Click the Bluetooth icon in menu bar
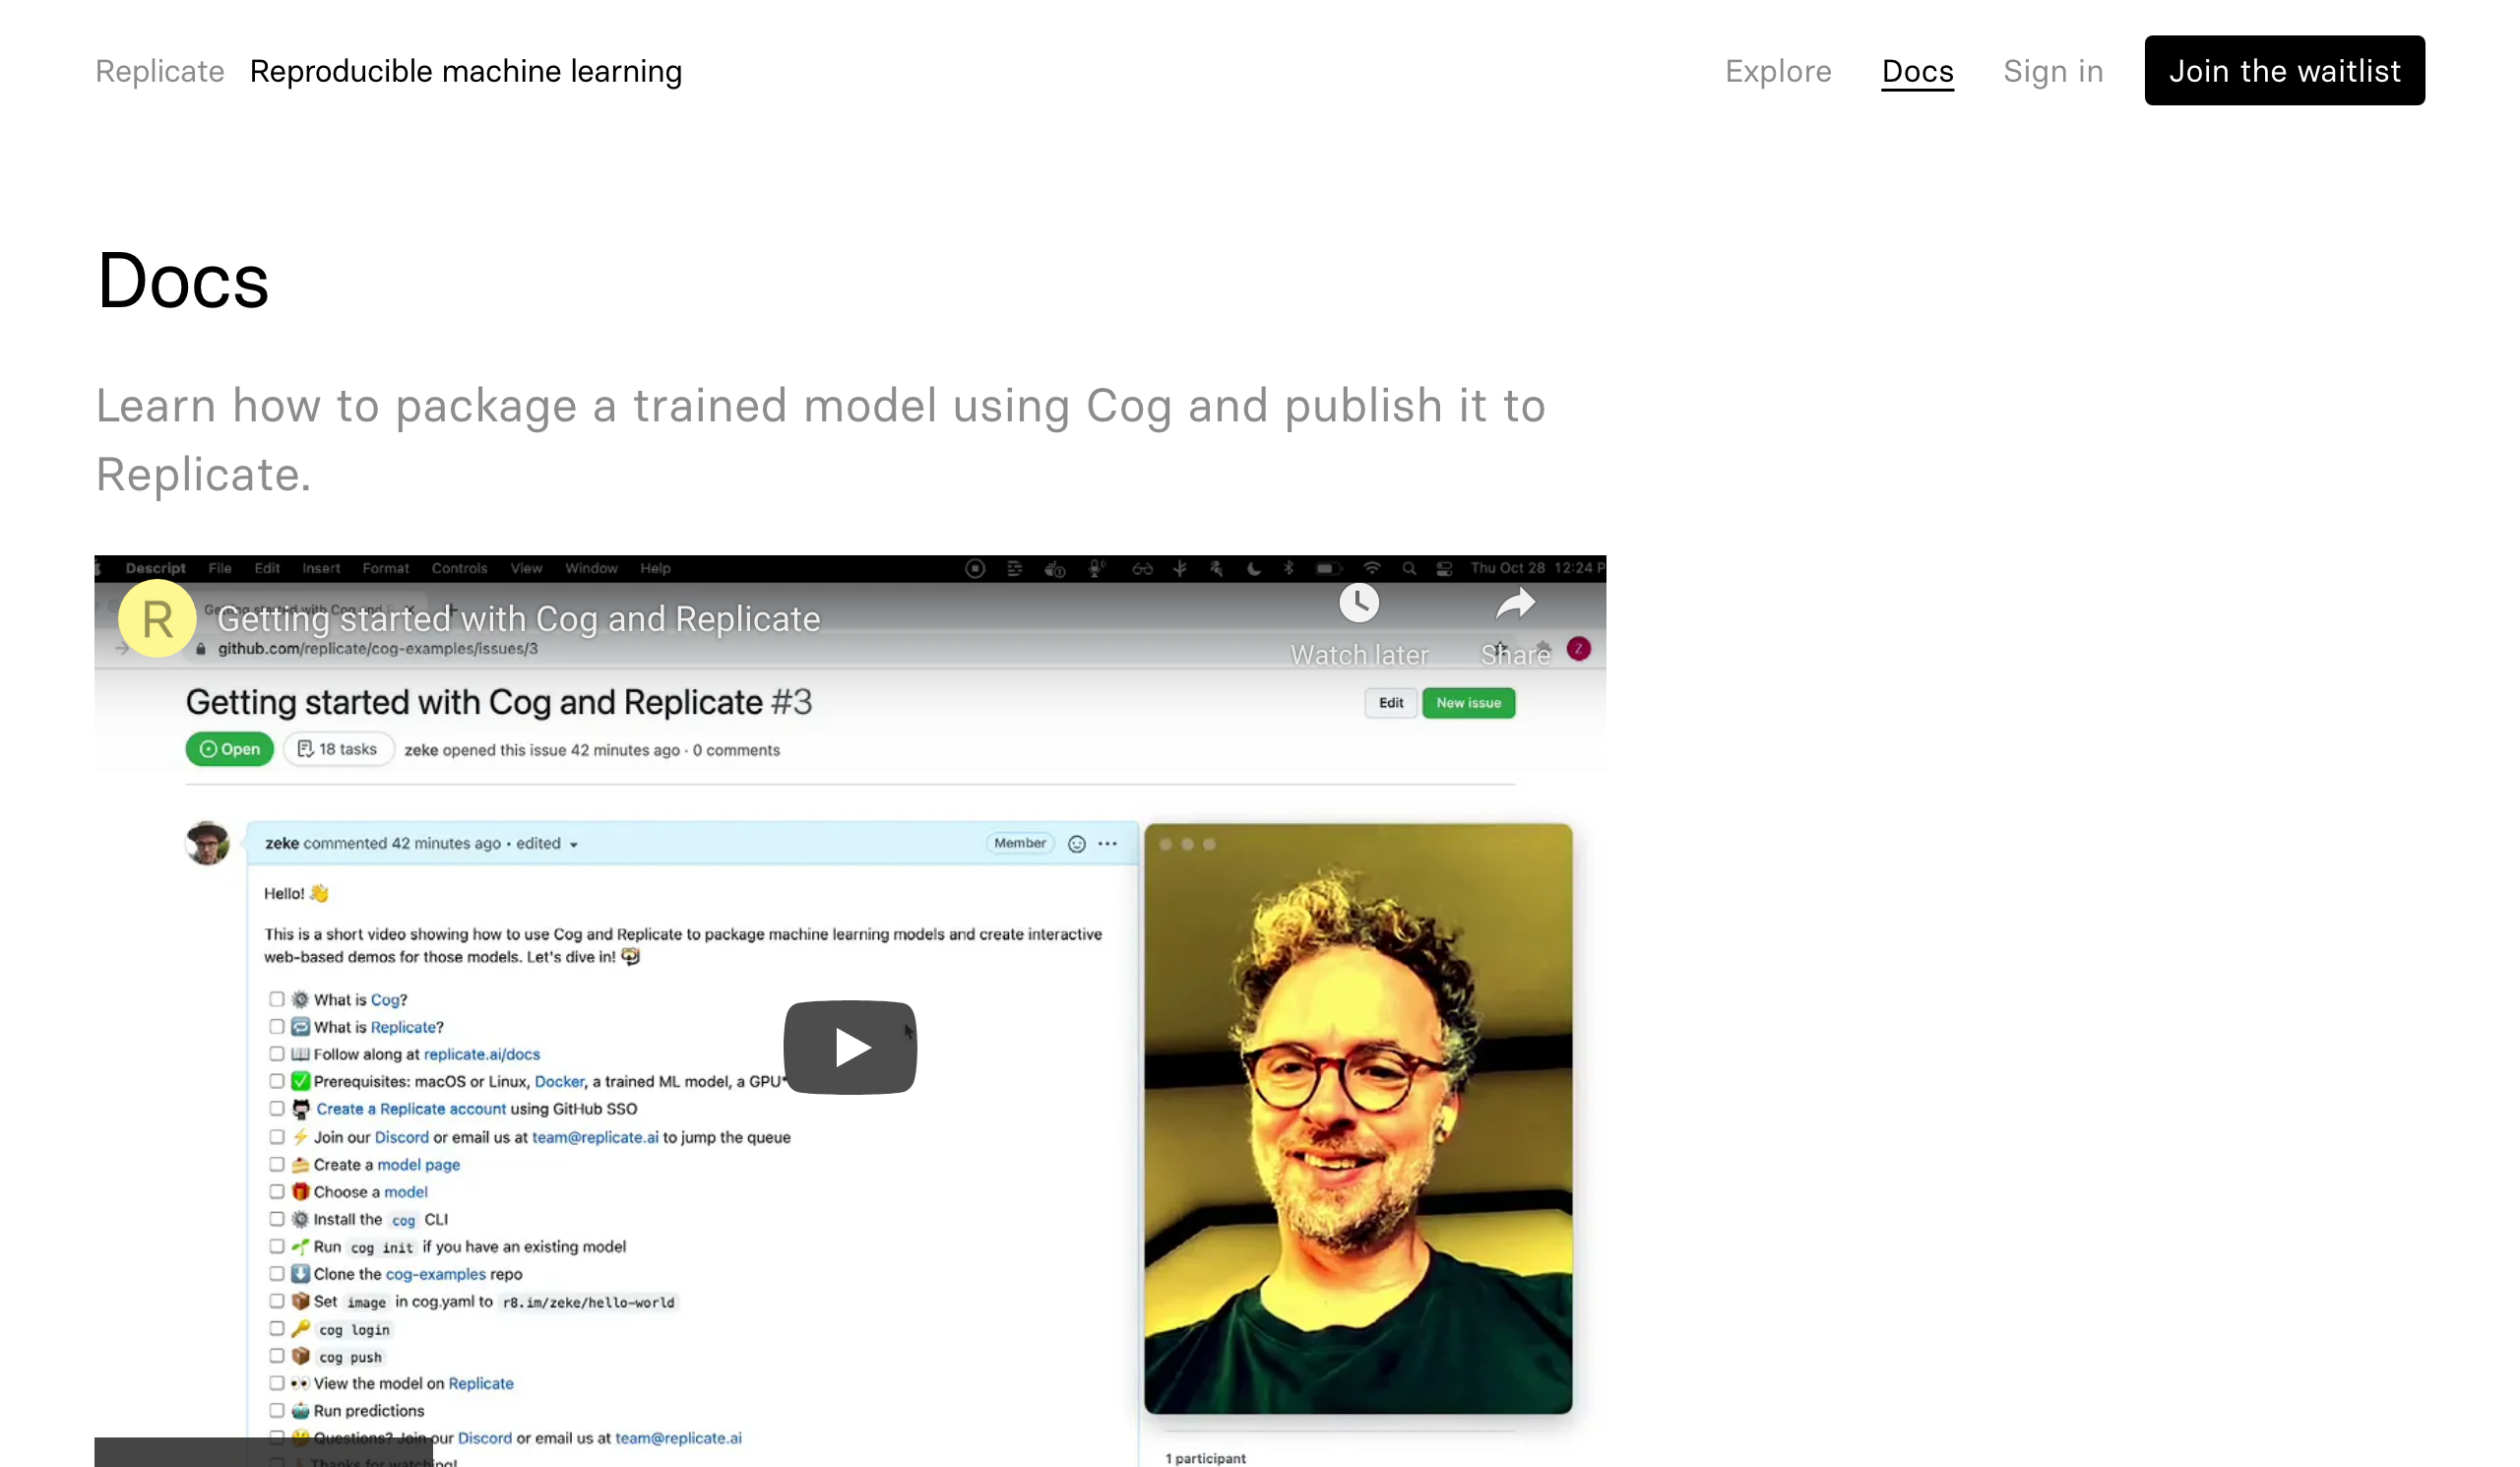The height and width of the screenshot is (1467, 2520). pos(1288,568)
